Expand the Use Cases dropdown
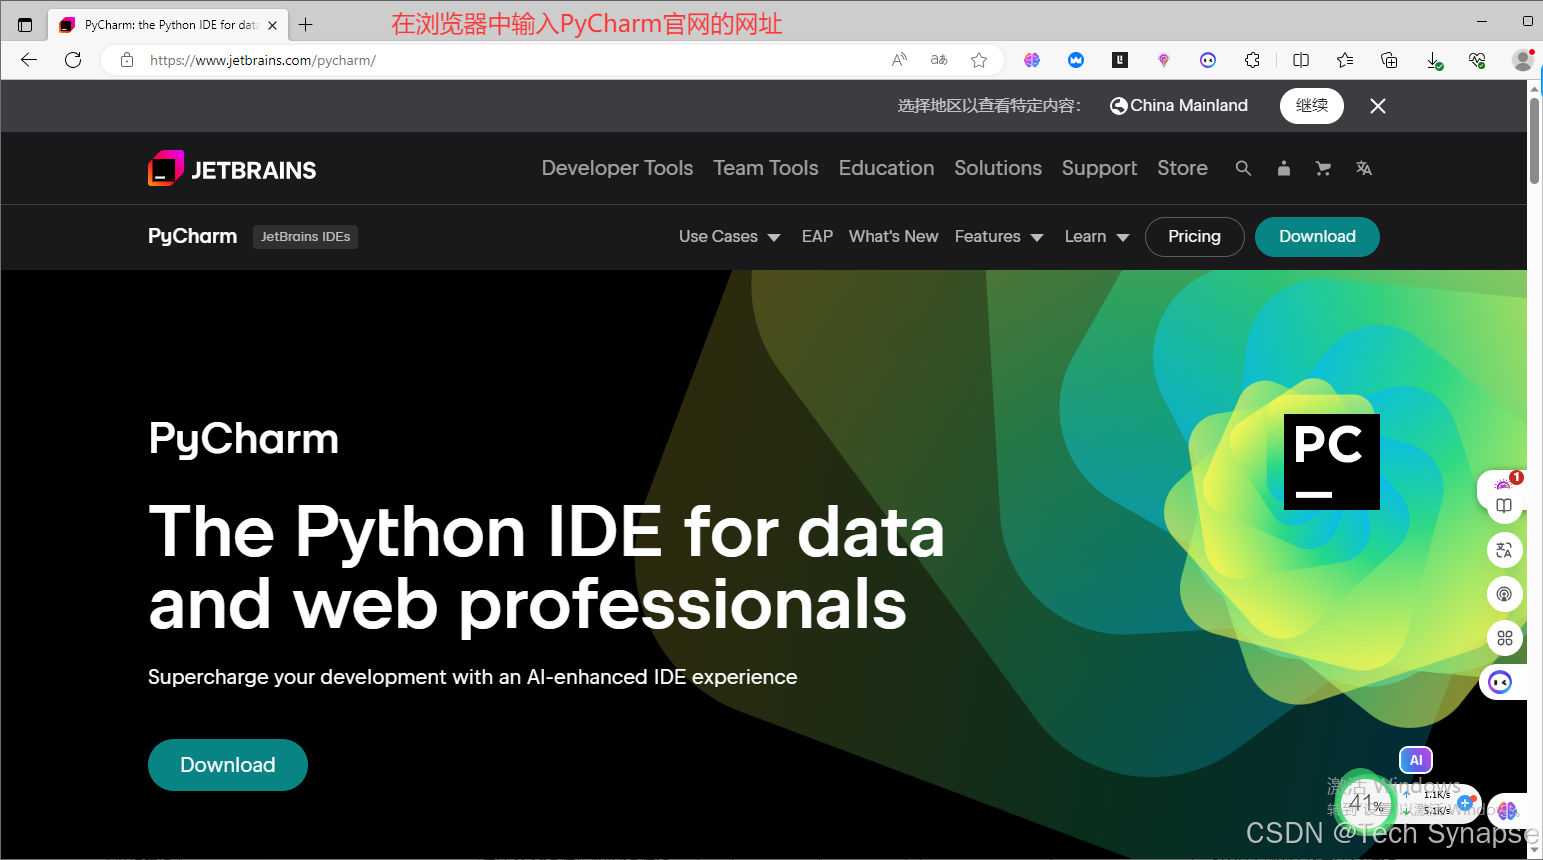Viewport: 1543px width, 860px height. pos(730,237)
